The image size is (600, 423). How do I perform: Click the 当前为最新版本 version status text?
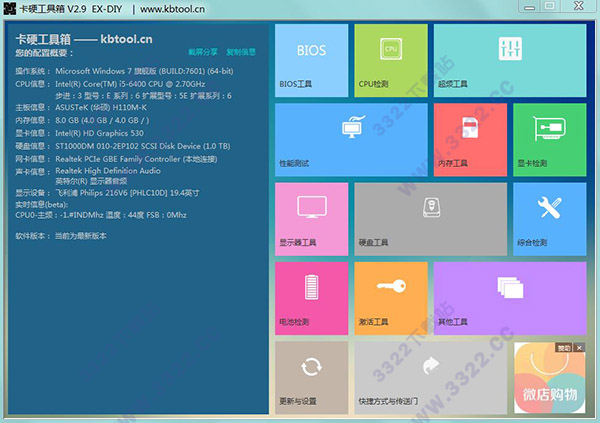click(x=81, y=236)
